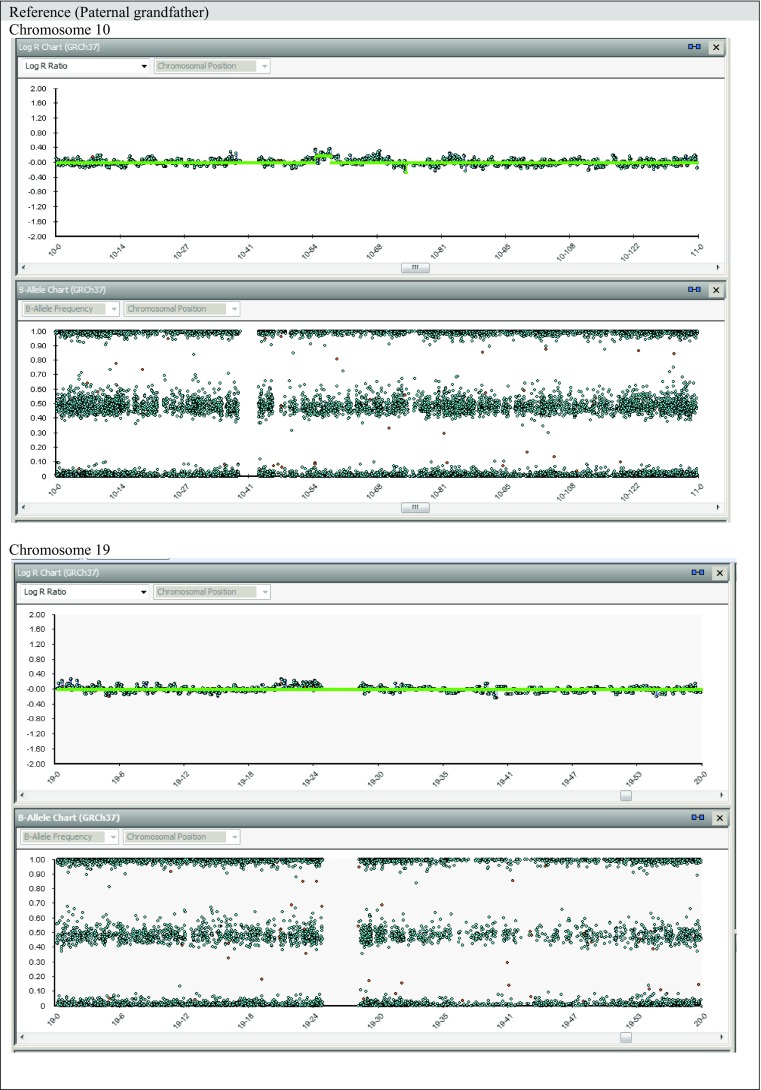Open B-Allele Frequency dropdown for Chromosome 10

70,309
